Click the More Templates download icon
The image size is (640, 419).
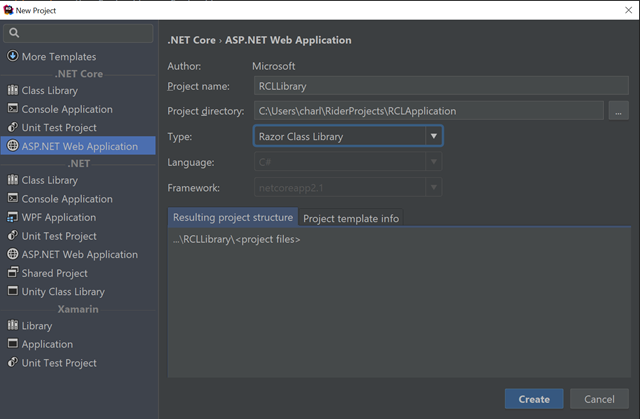click(x=13, y=56)
